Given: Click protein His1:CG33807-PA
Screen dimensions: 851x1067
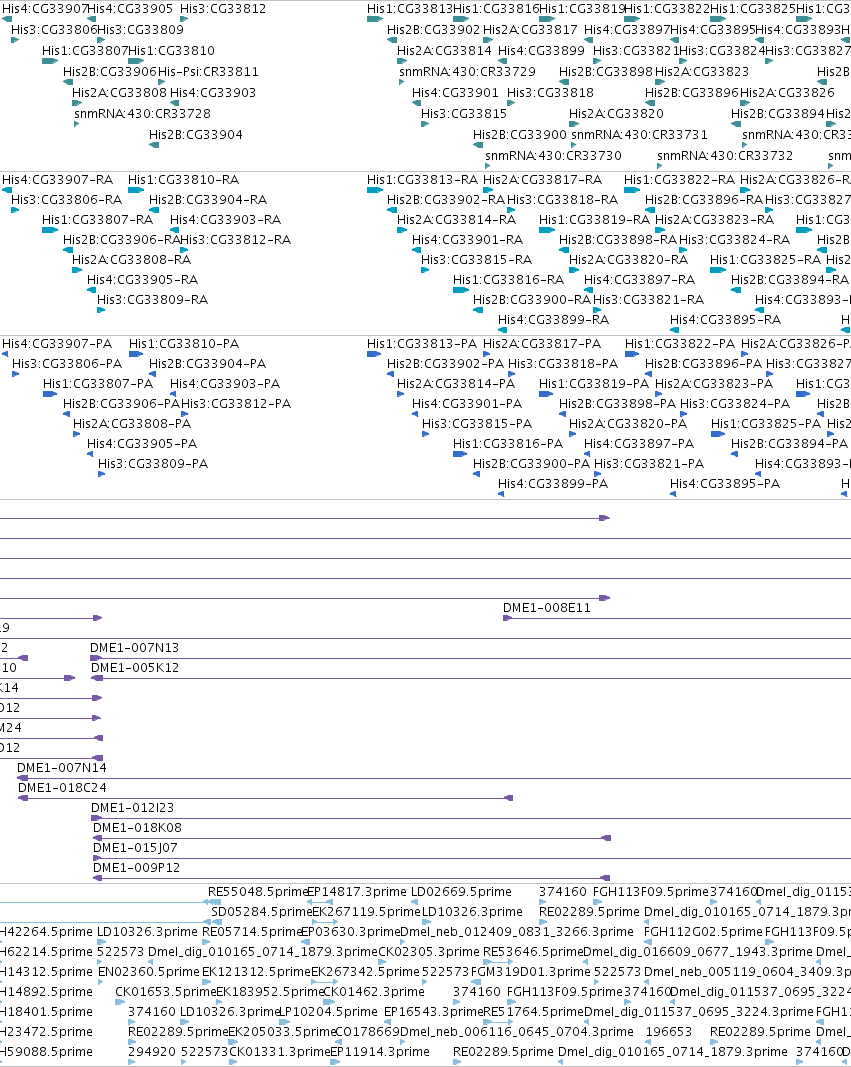Looking at the screenshot, I should [98, 384].
